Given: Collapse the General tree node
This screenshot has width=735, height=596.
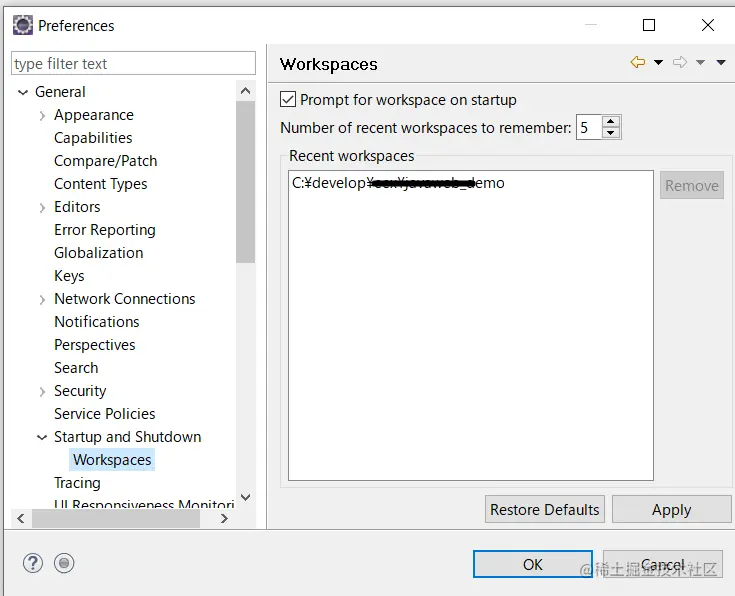Looking at the screenshot, I should pyautogui.click(x=23, y=92).
